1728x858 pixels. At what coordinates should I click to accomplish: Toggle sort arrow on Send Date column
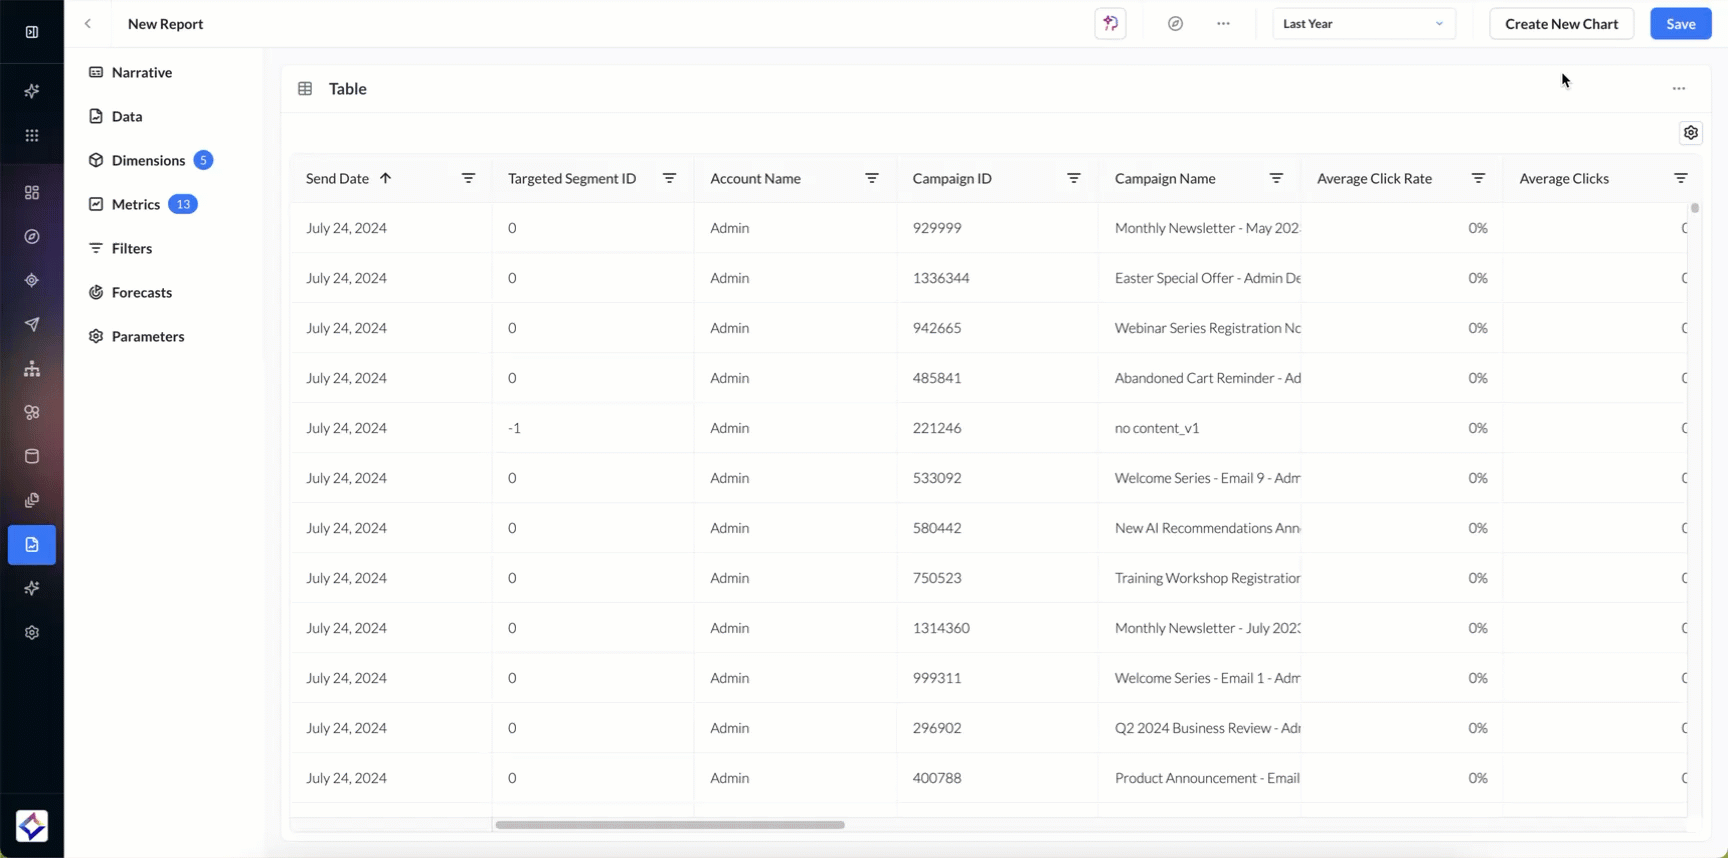(x=385, y=178)
